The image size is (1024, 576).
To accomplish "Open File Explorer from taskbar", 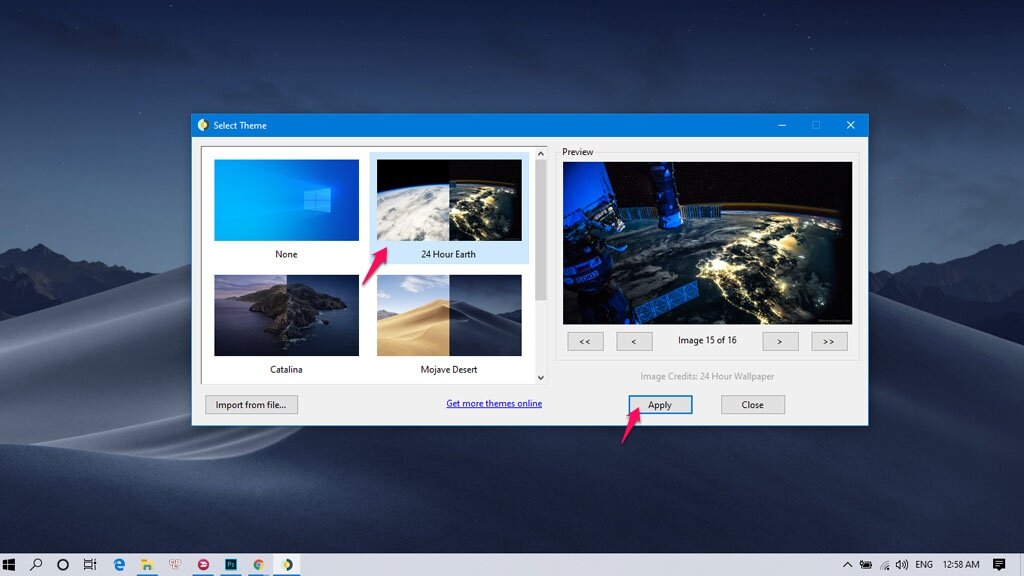I will (148, 564).
